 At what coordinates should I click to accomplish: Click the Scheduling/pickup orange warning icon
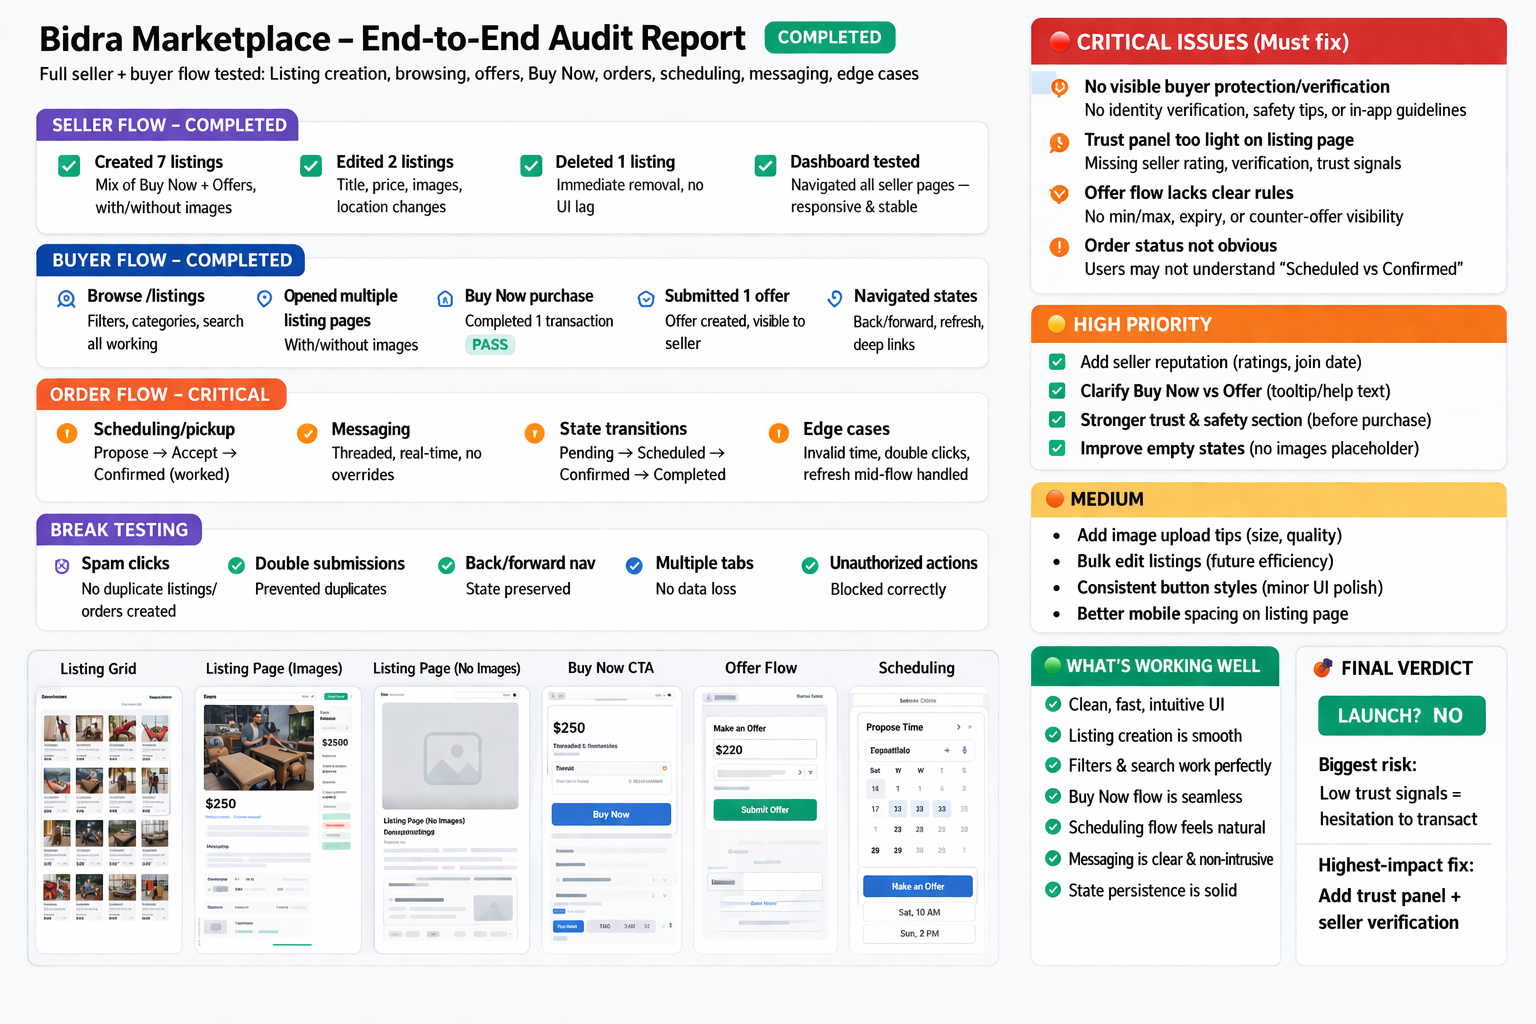pyautogui.click(x=67, y=433)
